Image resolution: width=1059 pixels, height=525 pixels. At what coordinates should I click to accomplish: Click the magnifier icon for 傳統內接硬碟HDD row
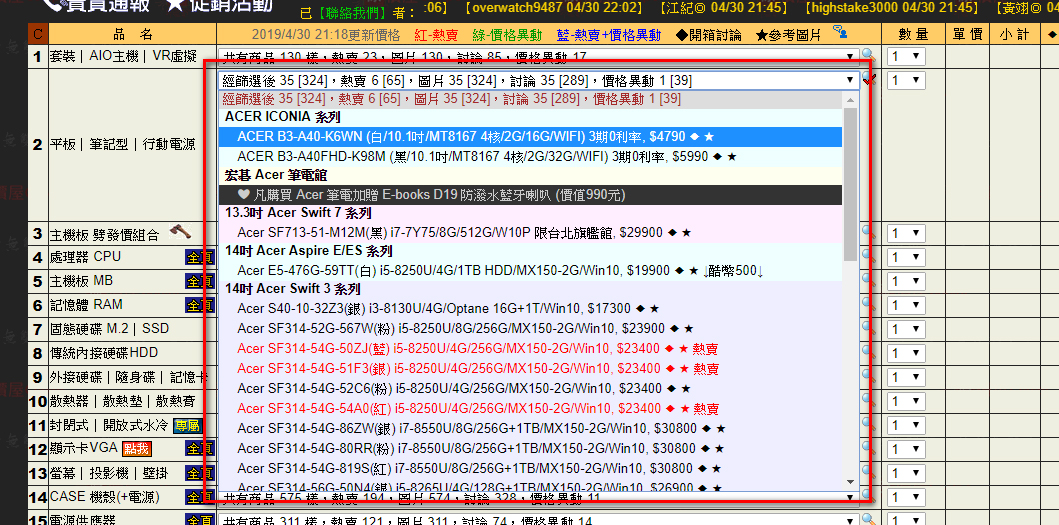869,353
